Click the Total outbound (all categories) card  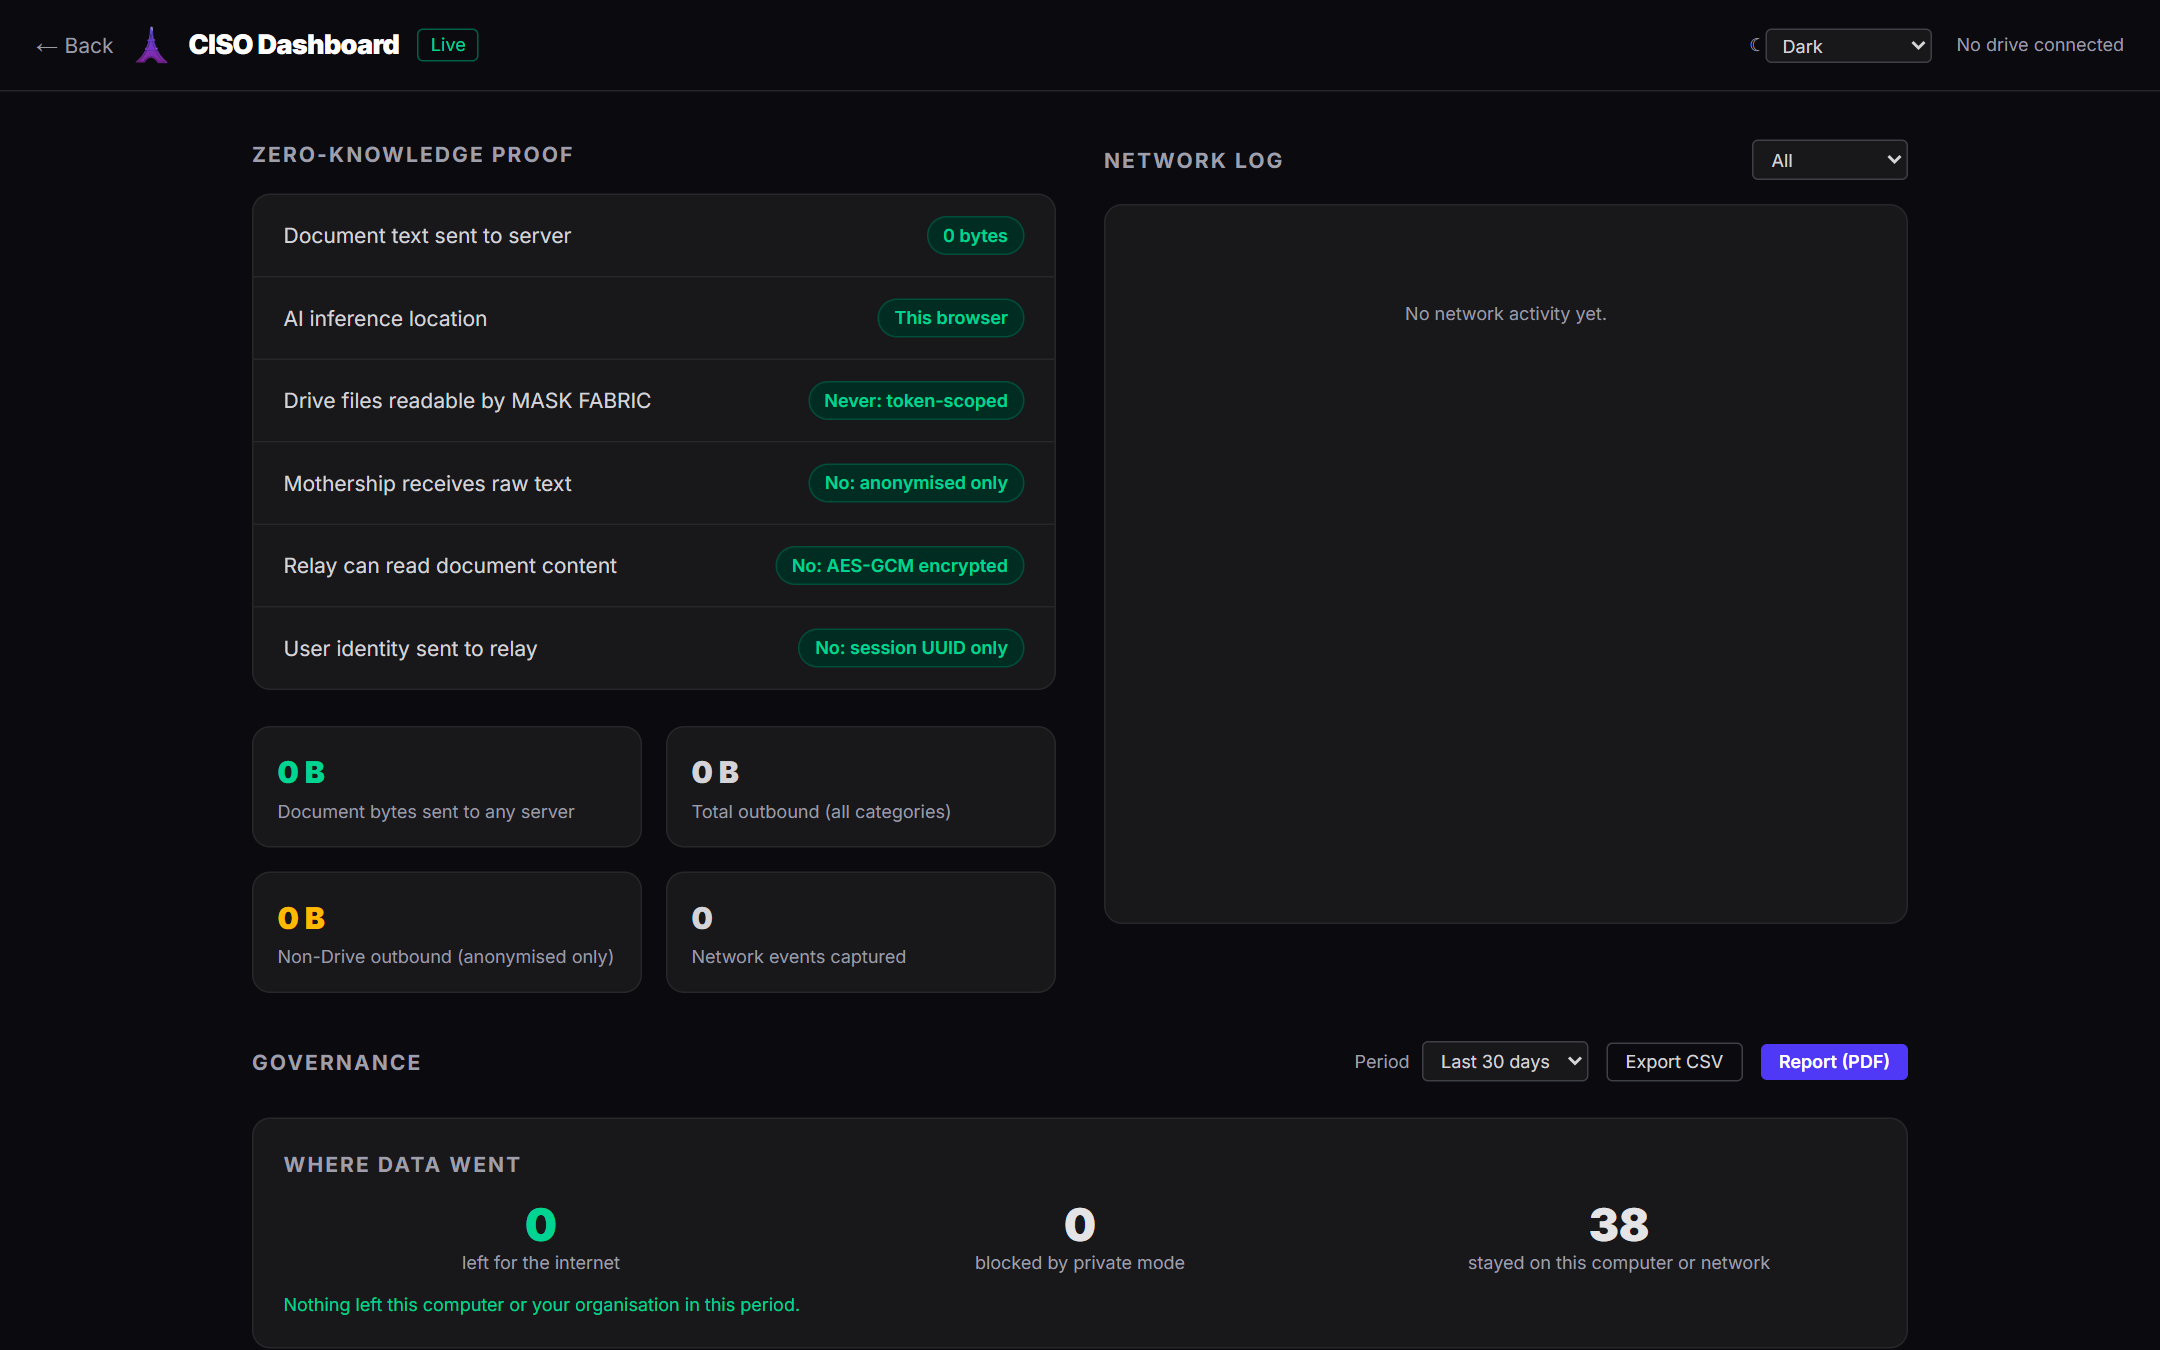(x=861, y=787)
